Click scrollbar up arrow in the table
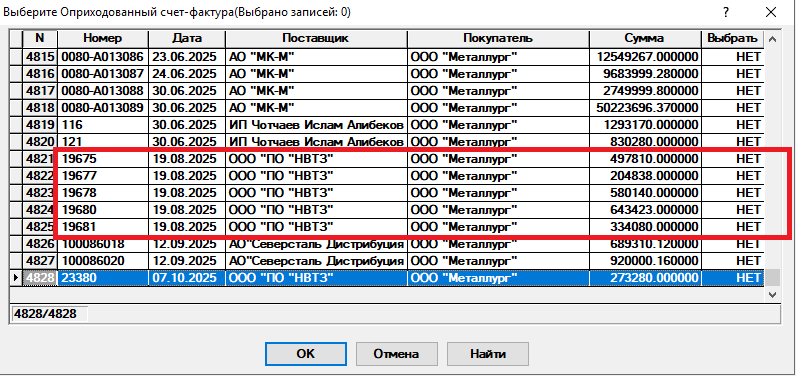This screenshot has width=796, height=376. (x=772, y=39)
